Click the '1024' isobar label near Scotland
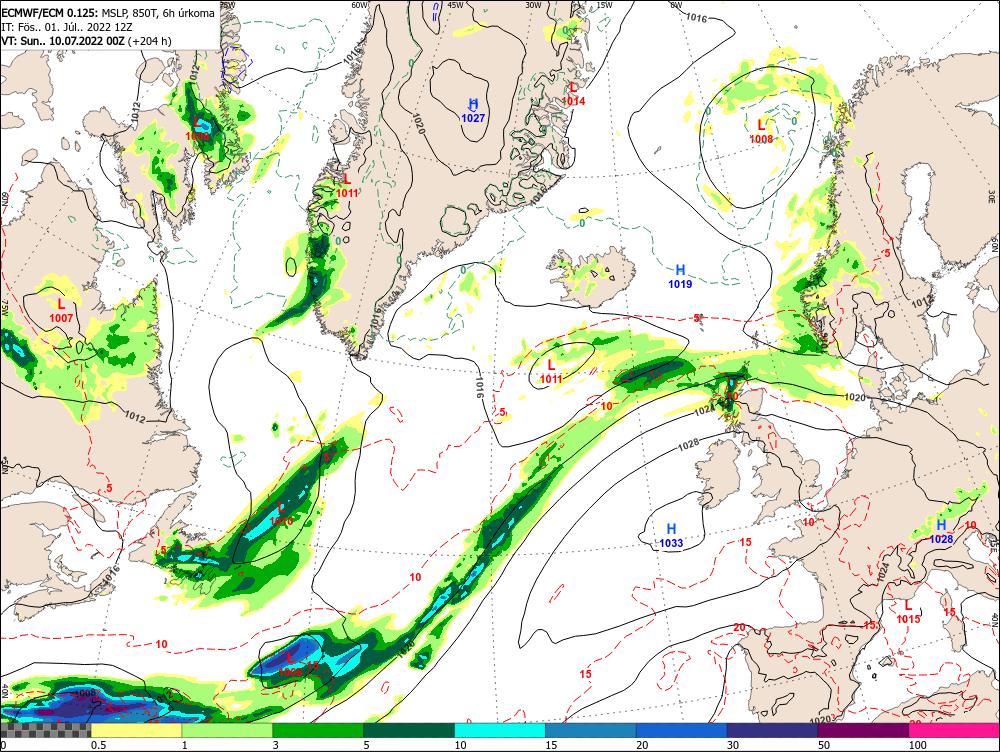The width and height of the screenshot is (1000, 752). coord(704,411)
